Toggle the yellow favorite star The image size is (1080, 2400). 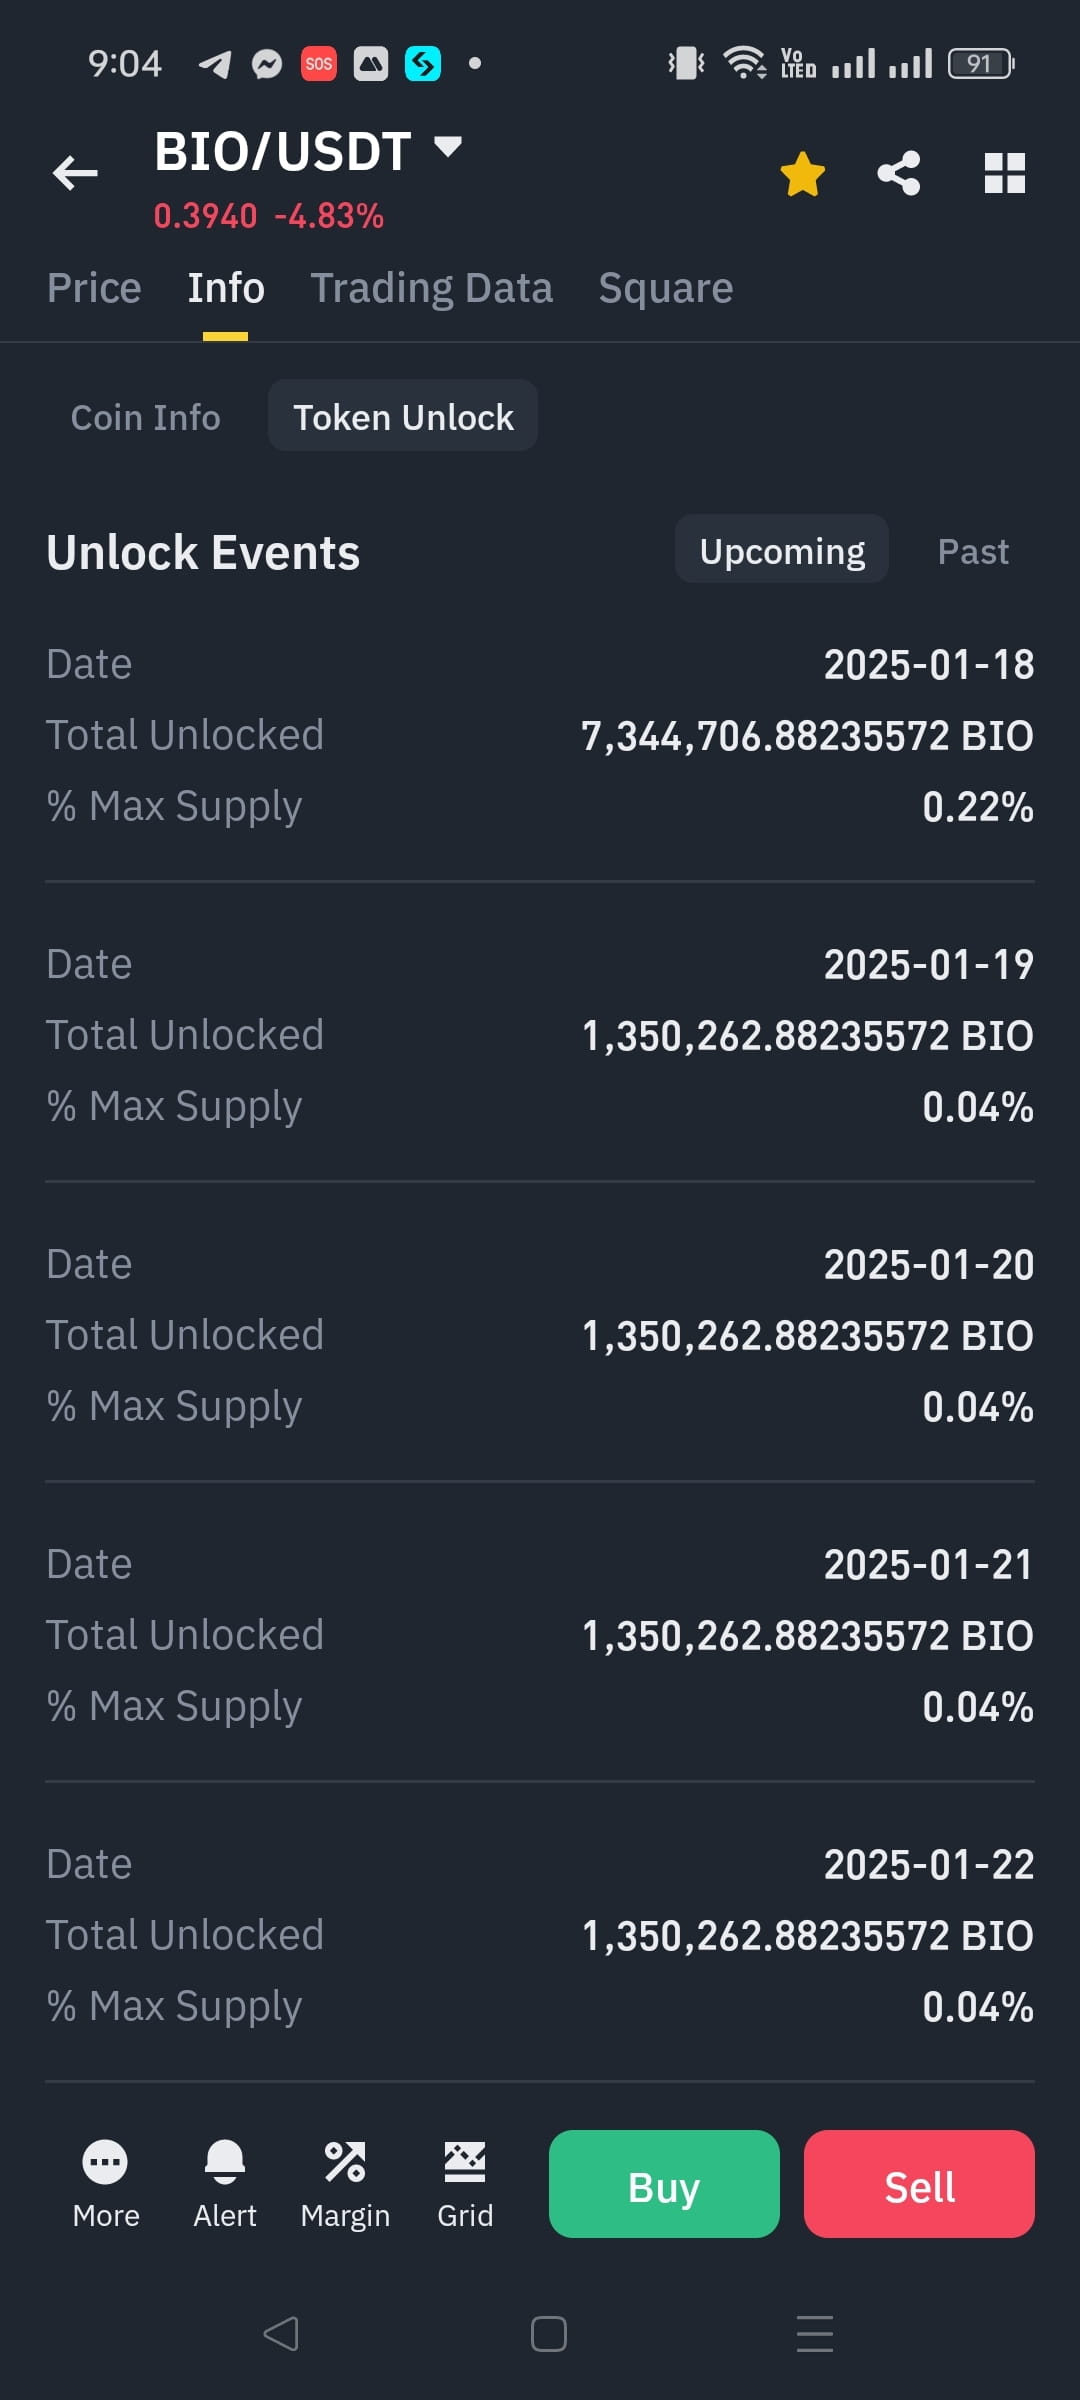pos(803,174)
